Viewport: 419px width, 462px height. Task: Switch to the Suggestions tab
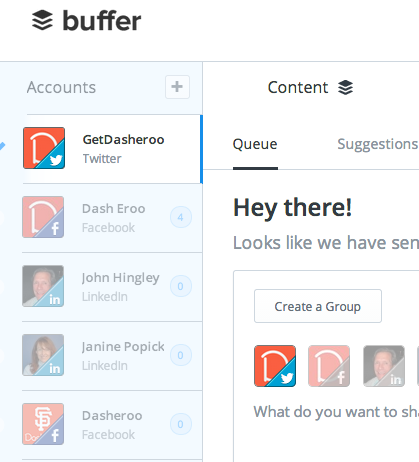point(378,144)
